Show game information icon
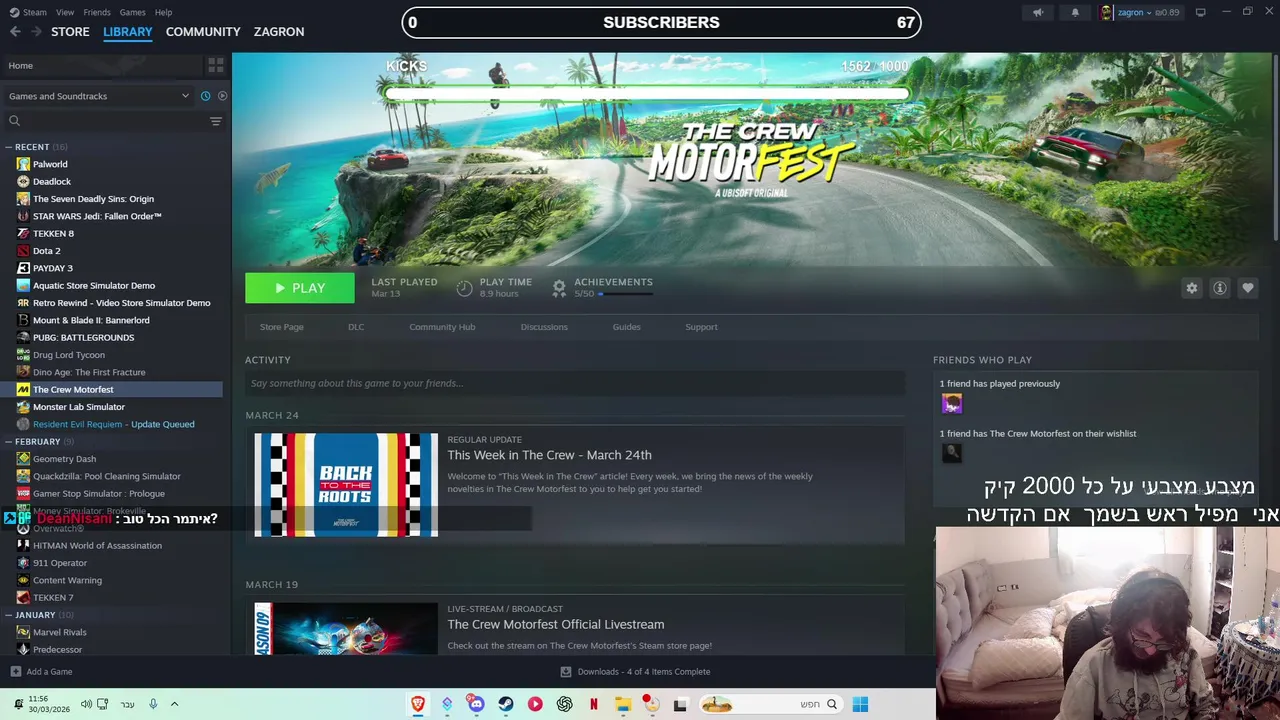The height and width of the screenshot is (720, 1280). tap(1220, 288)
